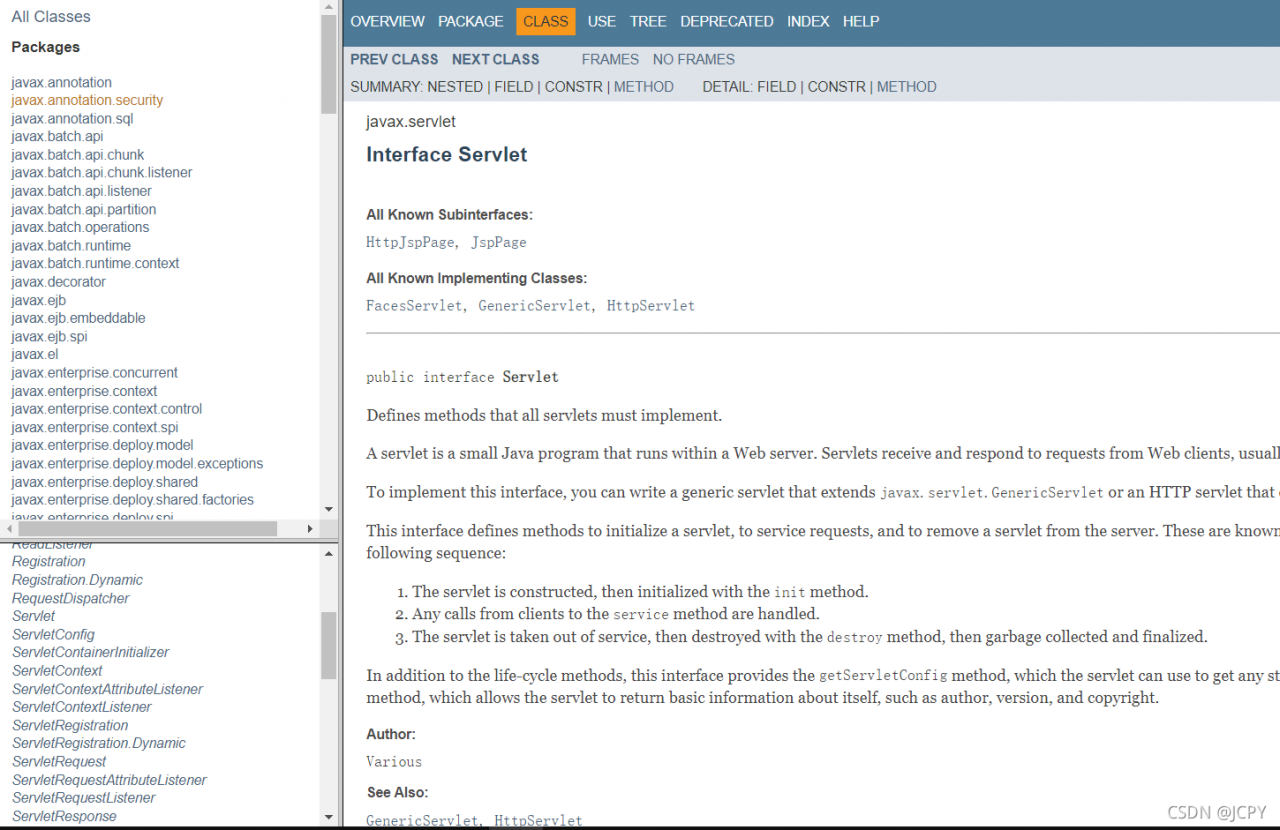This screenshot has width=1280, height=830.
Task: Open package javax.el
Action: click(34, 354)
